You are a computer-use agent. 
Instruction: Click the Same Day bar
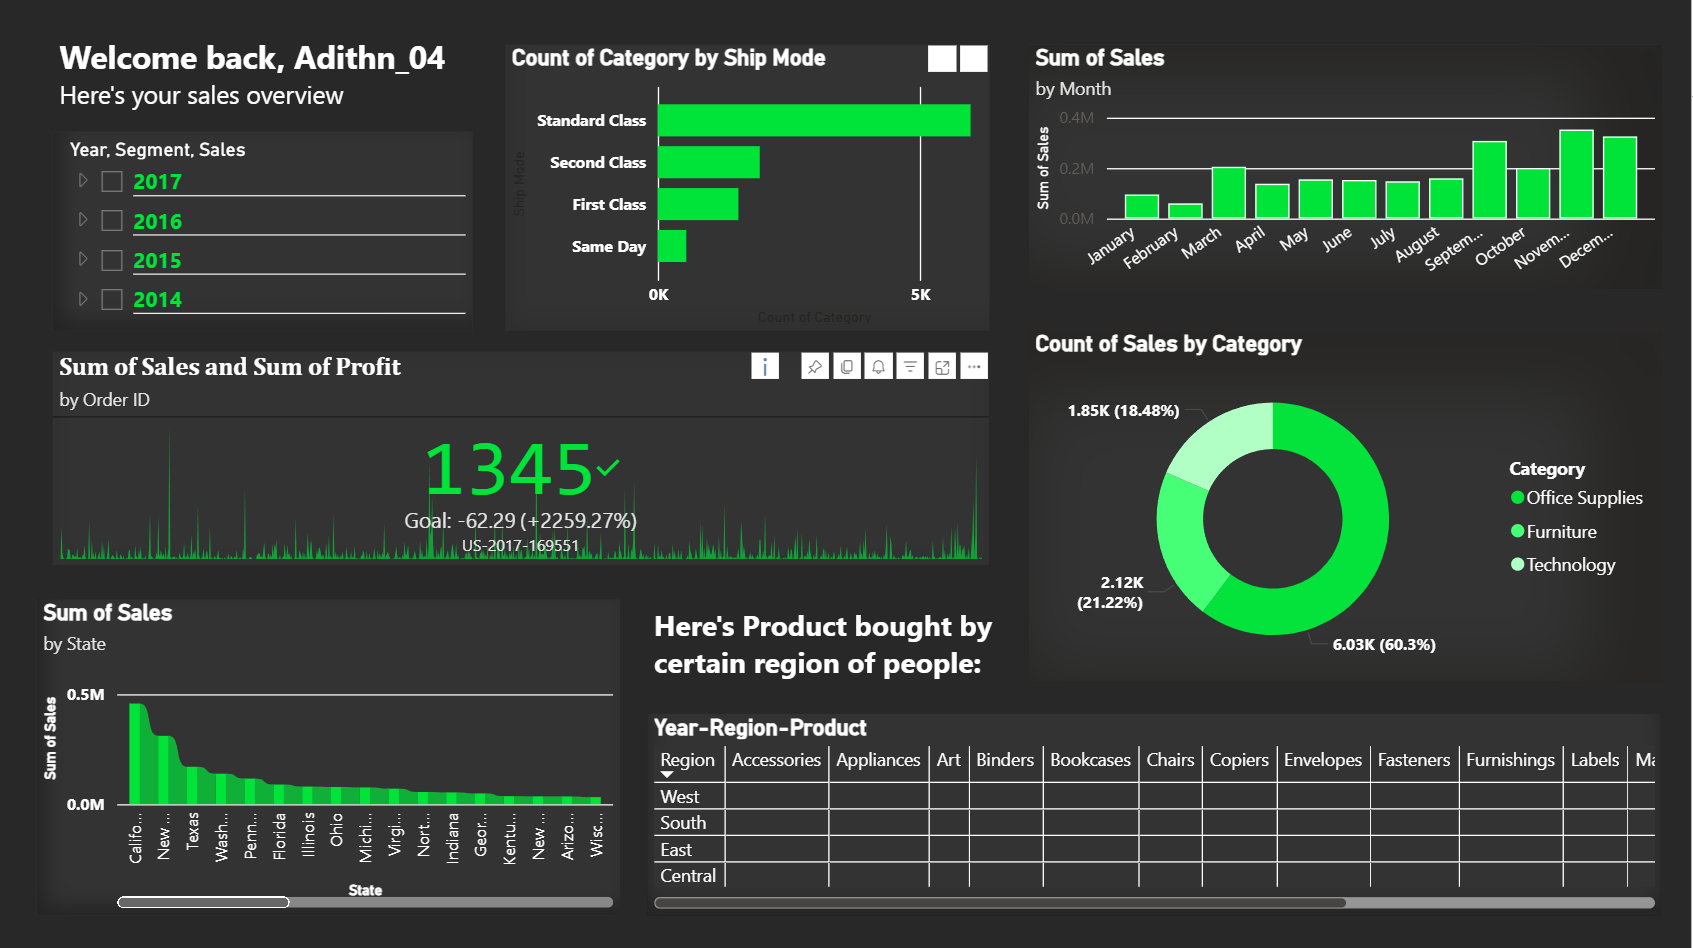pyautogui.click(x=672, y=246)
